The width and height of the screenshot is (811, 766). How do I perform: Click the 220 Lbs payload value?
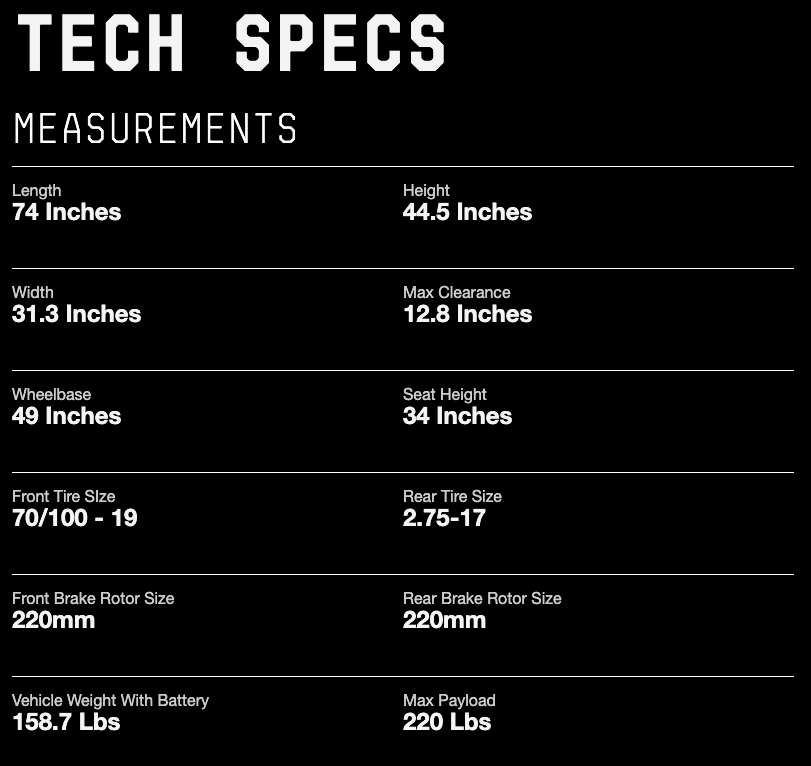click(447, 722)
